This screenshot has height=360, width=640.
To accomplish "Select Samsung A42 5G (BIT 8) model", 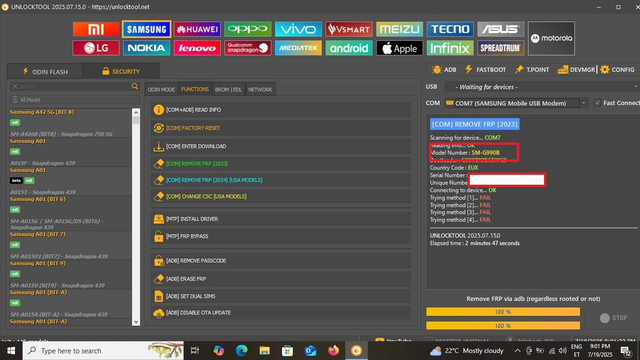I will coord(42,112).
